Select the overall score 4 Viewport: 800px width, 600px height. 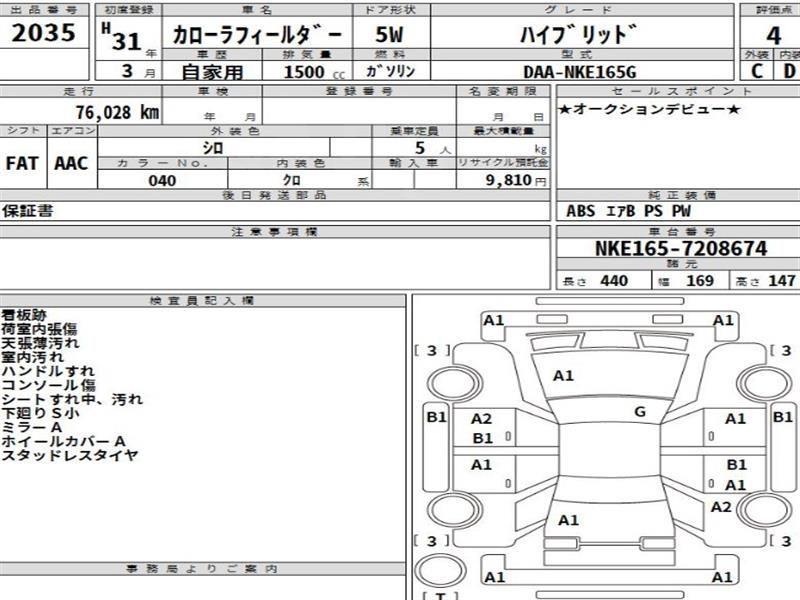pos(773,35)
